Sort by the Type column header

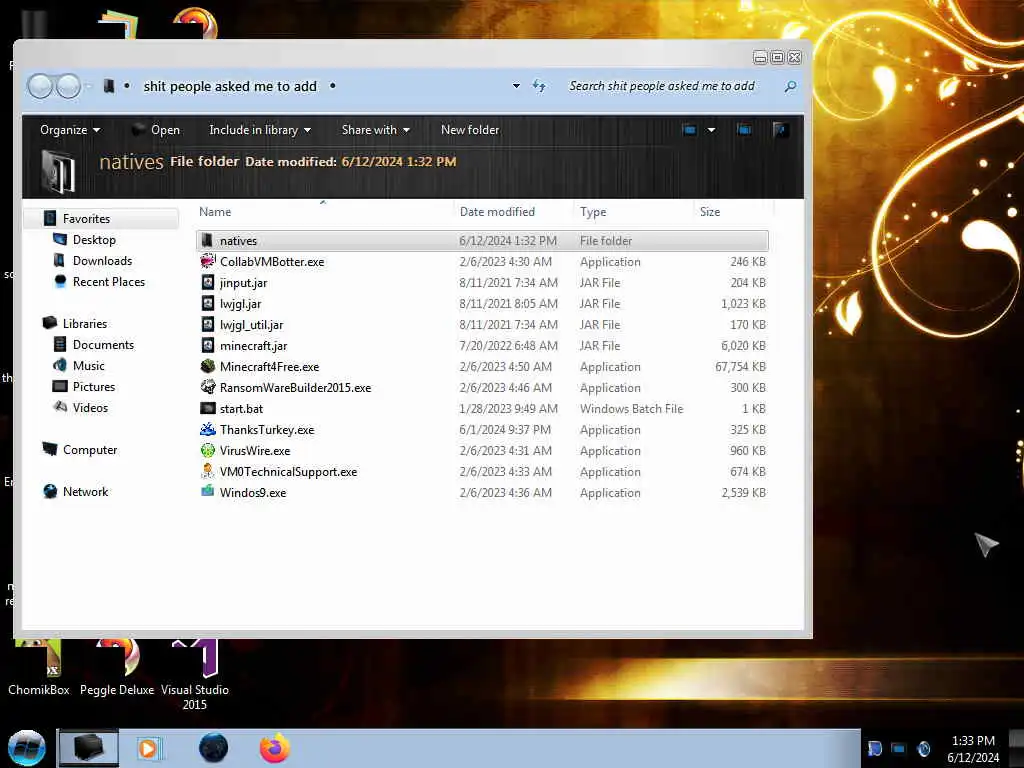tap(593, 212)
